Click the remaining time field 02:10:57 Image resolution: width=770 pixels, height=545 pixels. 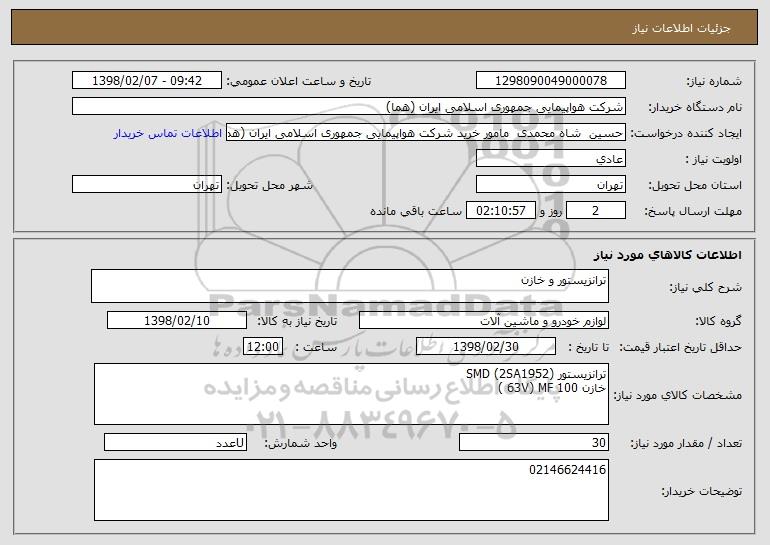[500, 211]
